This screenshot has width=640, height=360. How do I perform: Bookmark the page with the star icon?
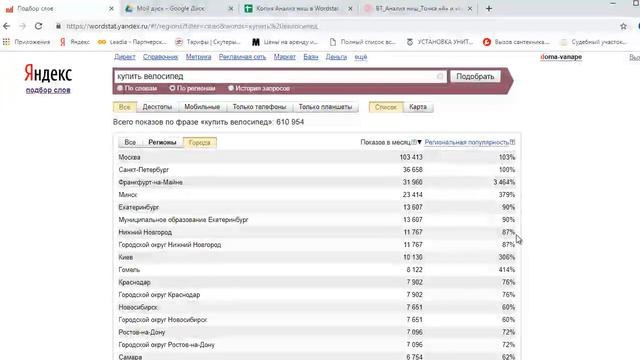click(x=623, y=26)
